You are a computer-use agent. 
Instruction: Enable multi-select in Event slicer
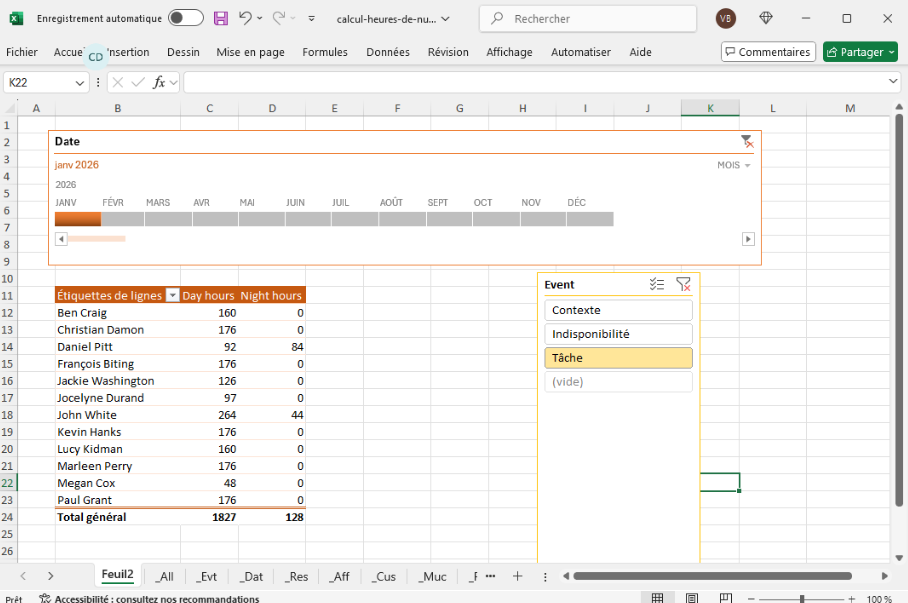[656, 285]
